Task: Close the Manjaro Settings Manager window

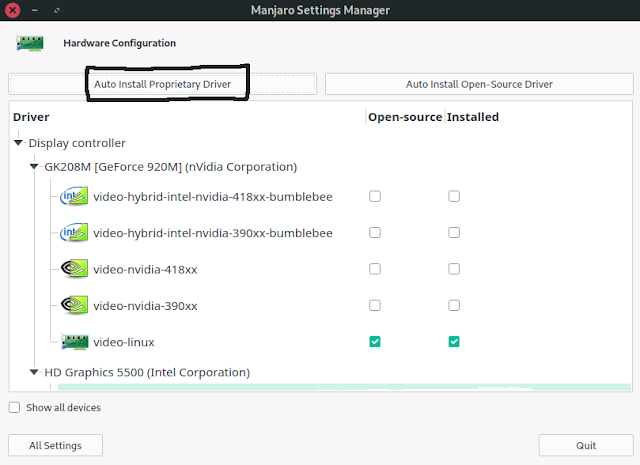Action: click(x=13, y=10)
